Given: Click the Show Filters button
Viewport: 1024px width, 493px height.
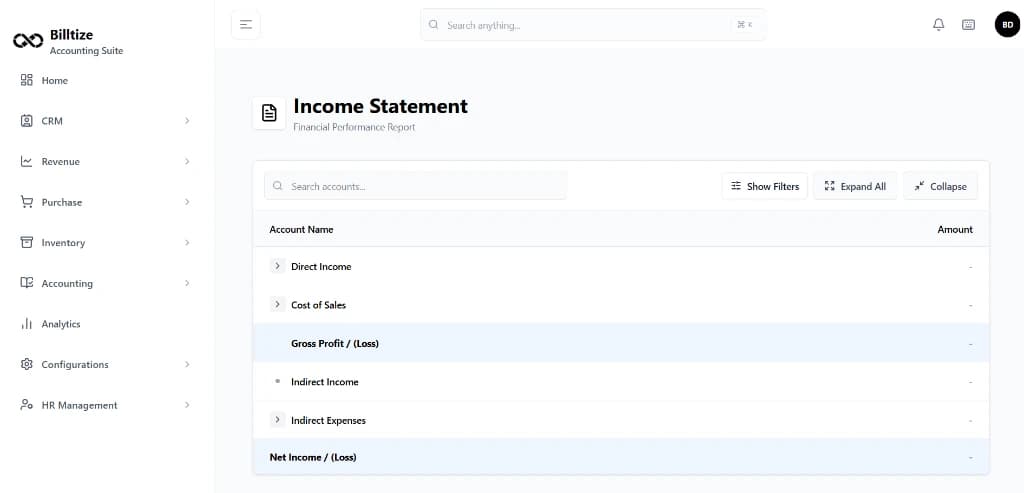Looking at the screenshot, I should point(765,186).
